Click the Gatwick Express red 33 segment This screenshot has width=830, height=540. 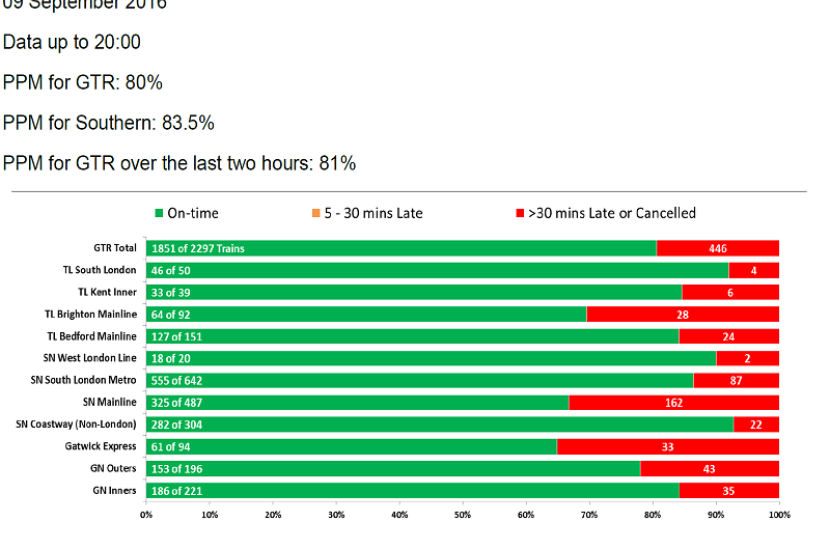click(x=668, y=446)
